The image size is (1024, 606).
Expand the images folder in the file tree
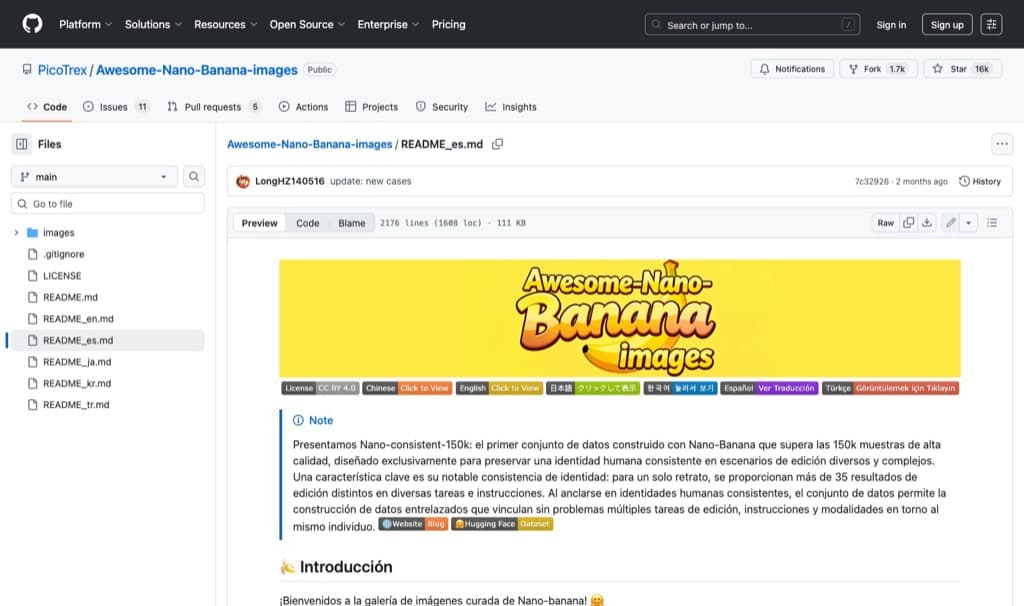tap(16, 232)
